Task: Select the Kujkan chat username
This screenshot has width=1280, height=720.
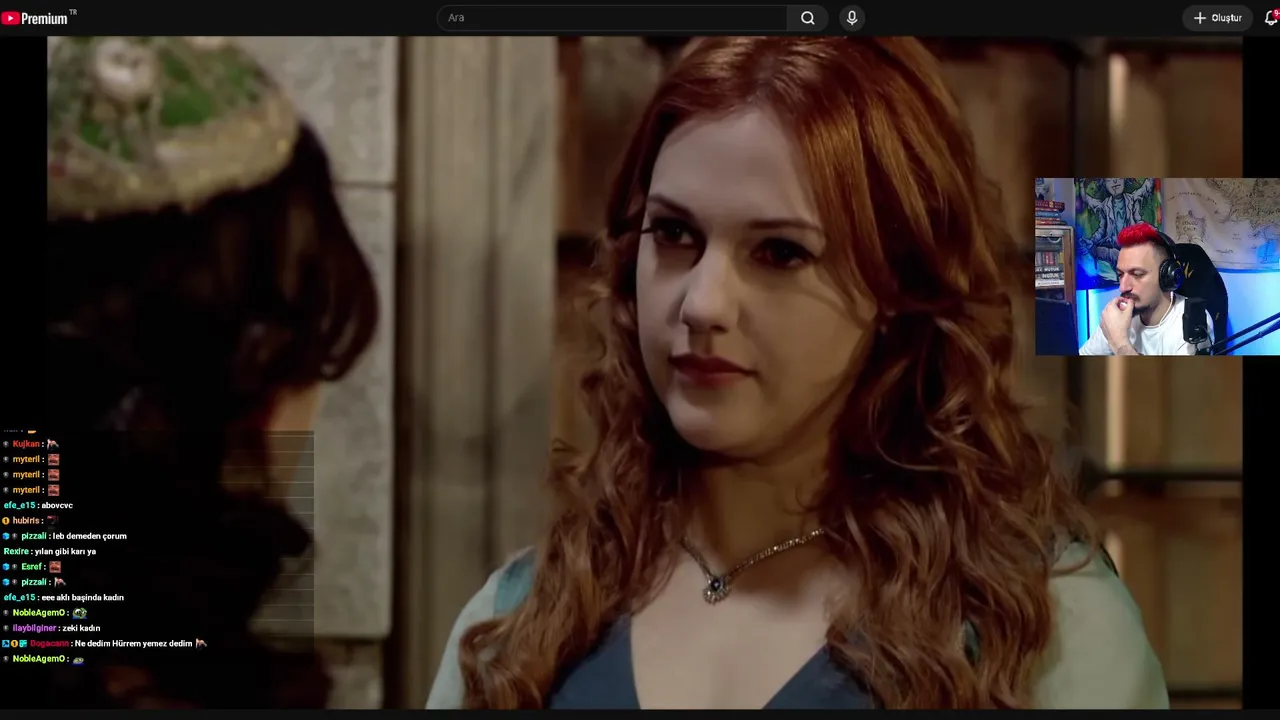Action: pyautogui.click(x=26, y=444)
